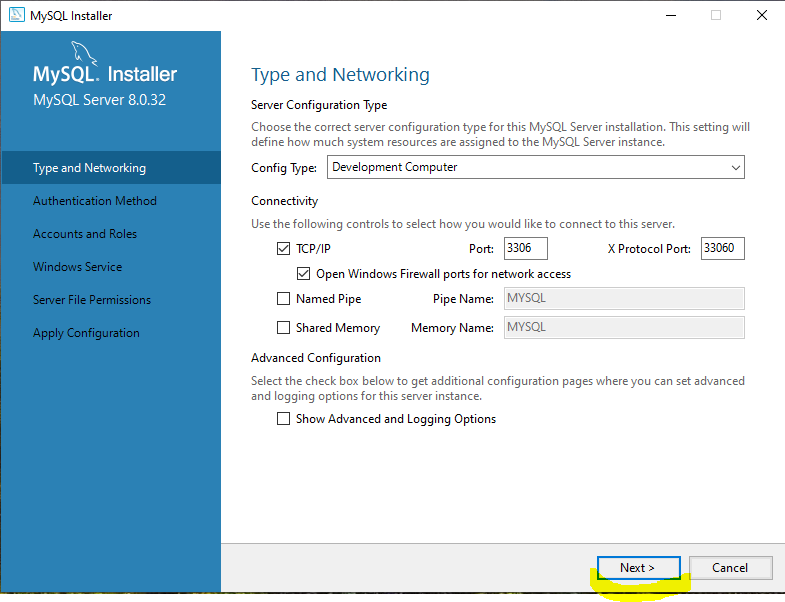Click the Memory Name field
This screenshot has height=602, width=785.
click(624, 328)
